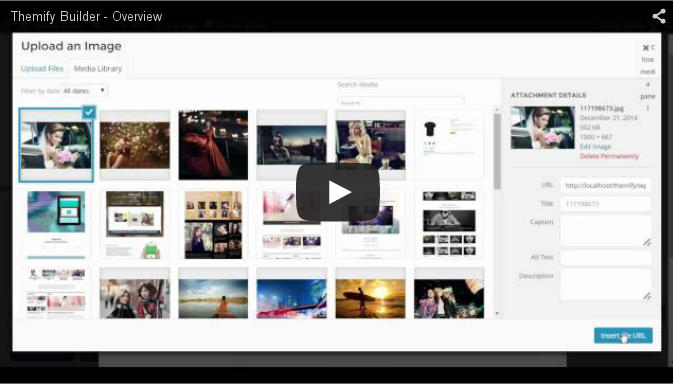Image resolution: width=673 pixels, height=384 pixels.
Task: Click the media grid scrollbar down arrow
Action: click(x=497, y=314)
